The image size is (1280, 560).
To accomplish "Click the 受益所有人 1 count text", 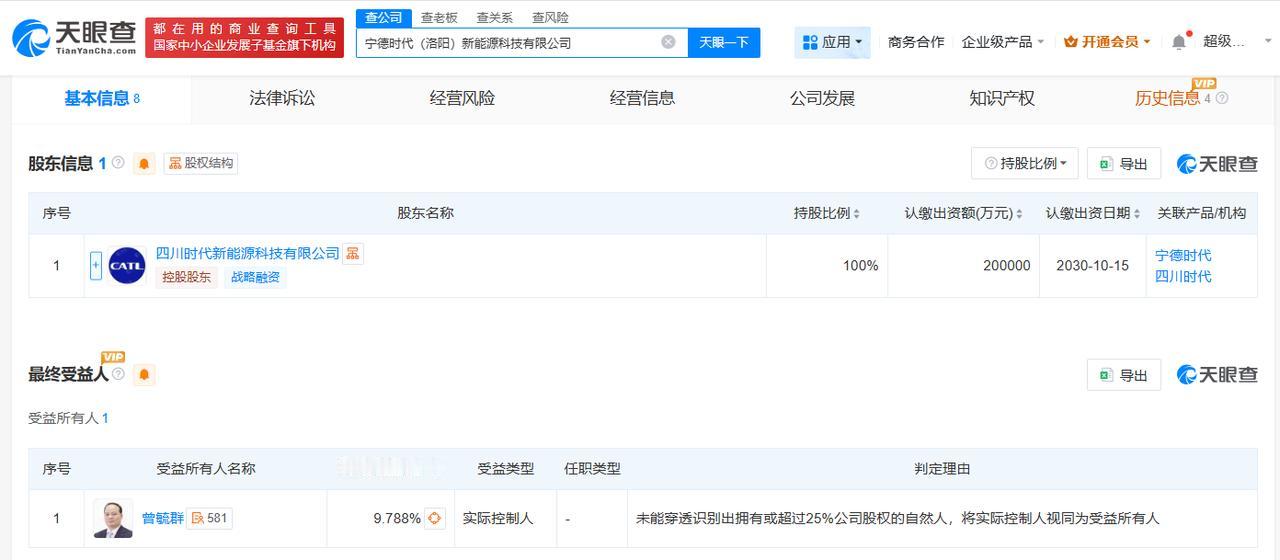I will coord(68,418).
